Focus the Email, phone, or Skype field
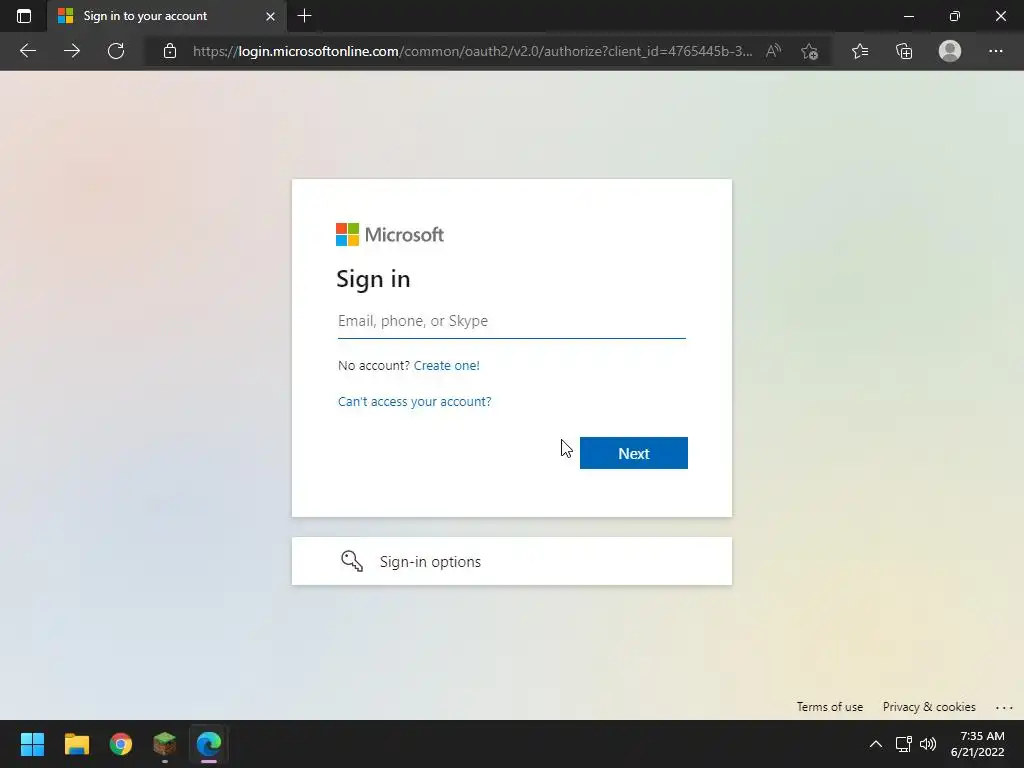Screen dimensions: 1024x768 [511, 321]
